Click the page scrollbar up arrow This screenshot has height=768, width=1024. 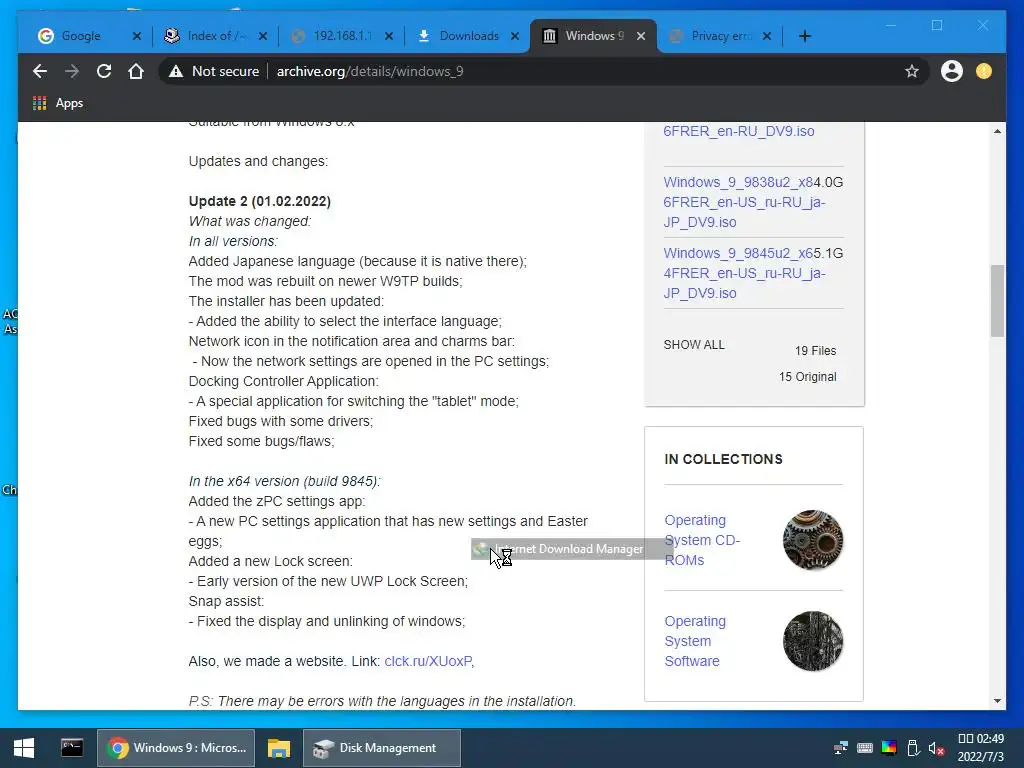point(997,131)
